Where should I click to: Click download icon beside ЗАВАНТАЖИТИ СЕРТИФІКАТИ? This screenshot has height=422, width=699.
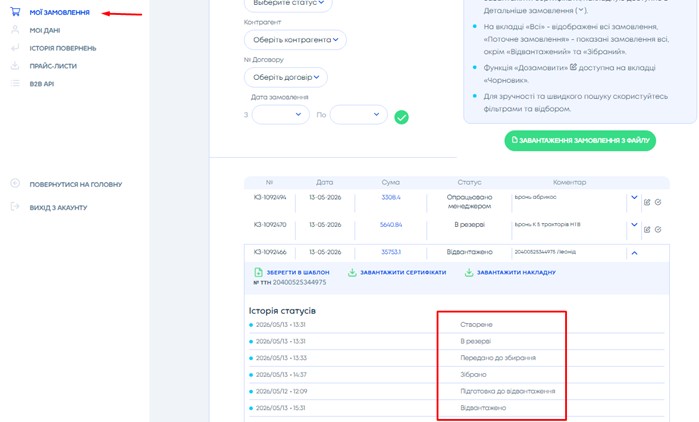point(352,272)
